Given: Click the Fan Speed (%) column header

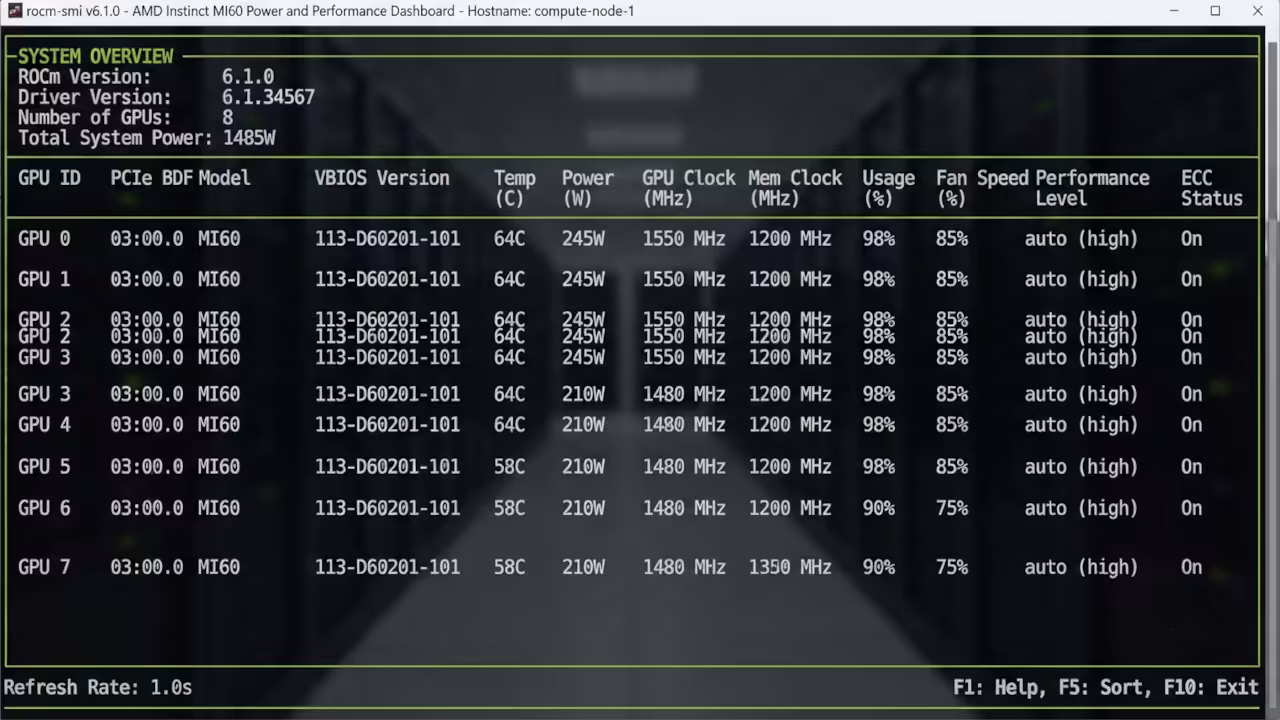Looking at the screenshot, I should [982, 188].
